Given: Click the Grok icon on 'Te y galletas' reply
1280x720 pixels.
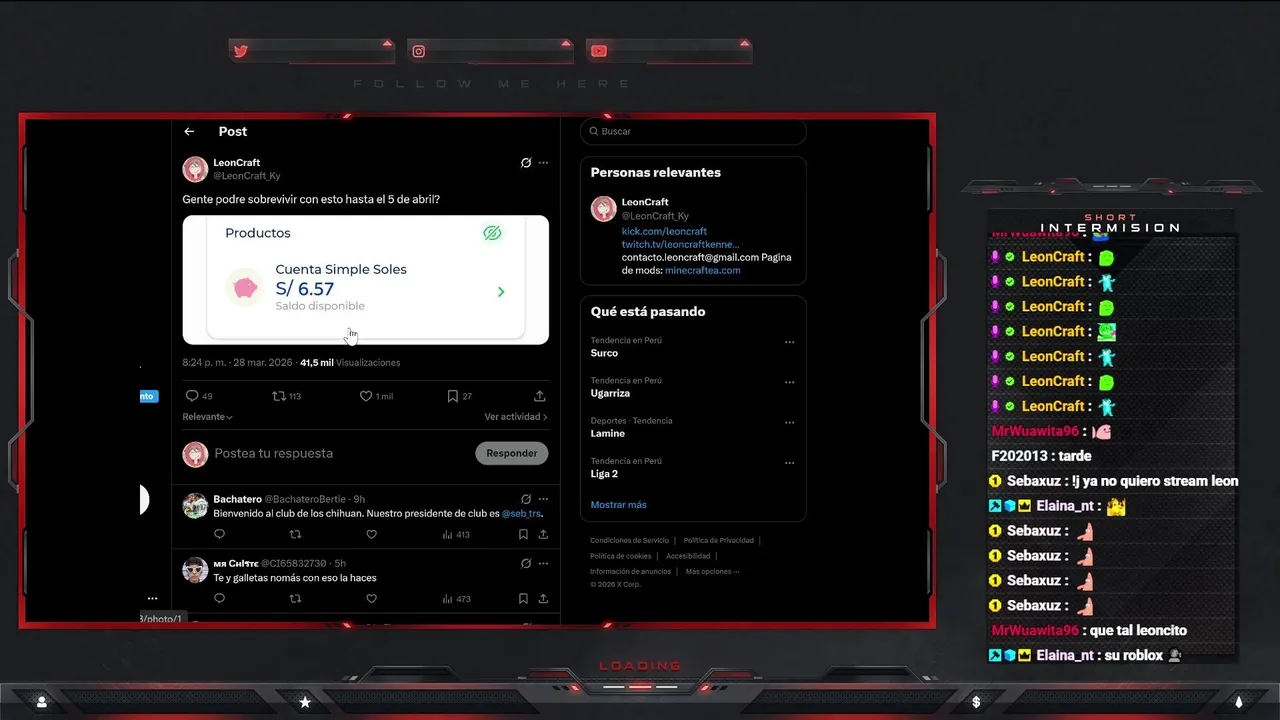Looking at the screenshot, I should tap(526, 563).
